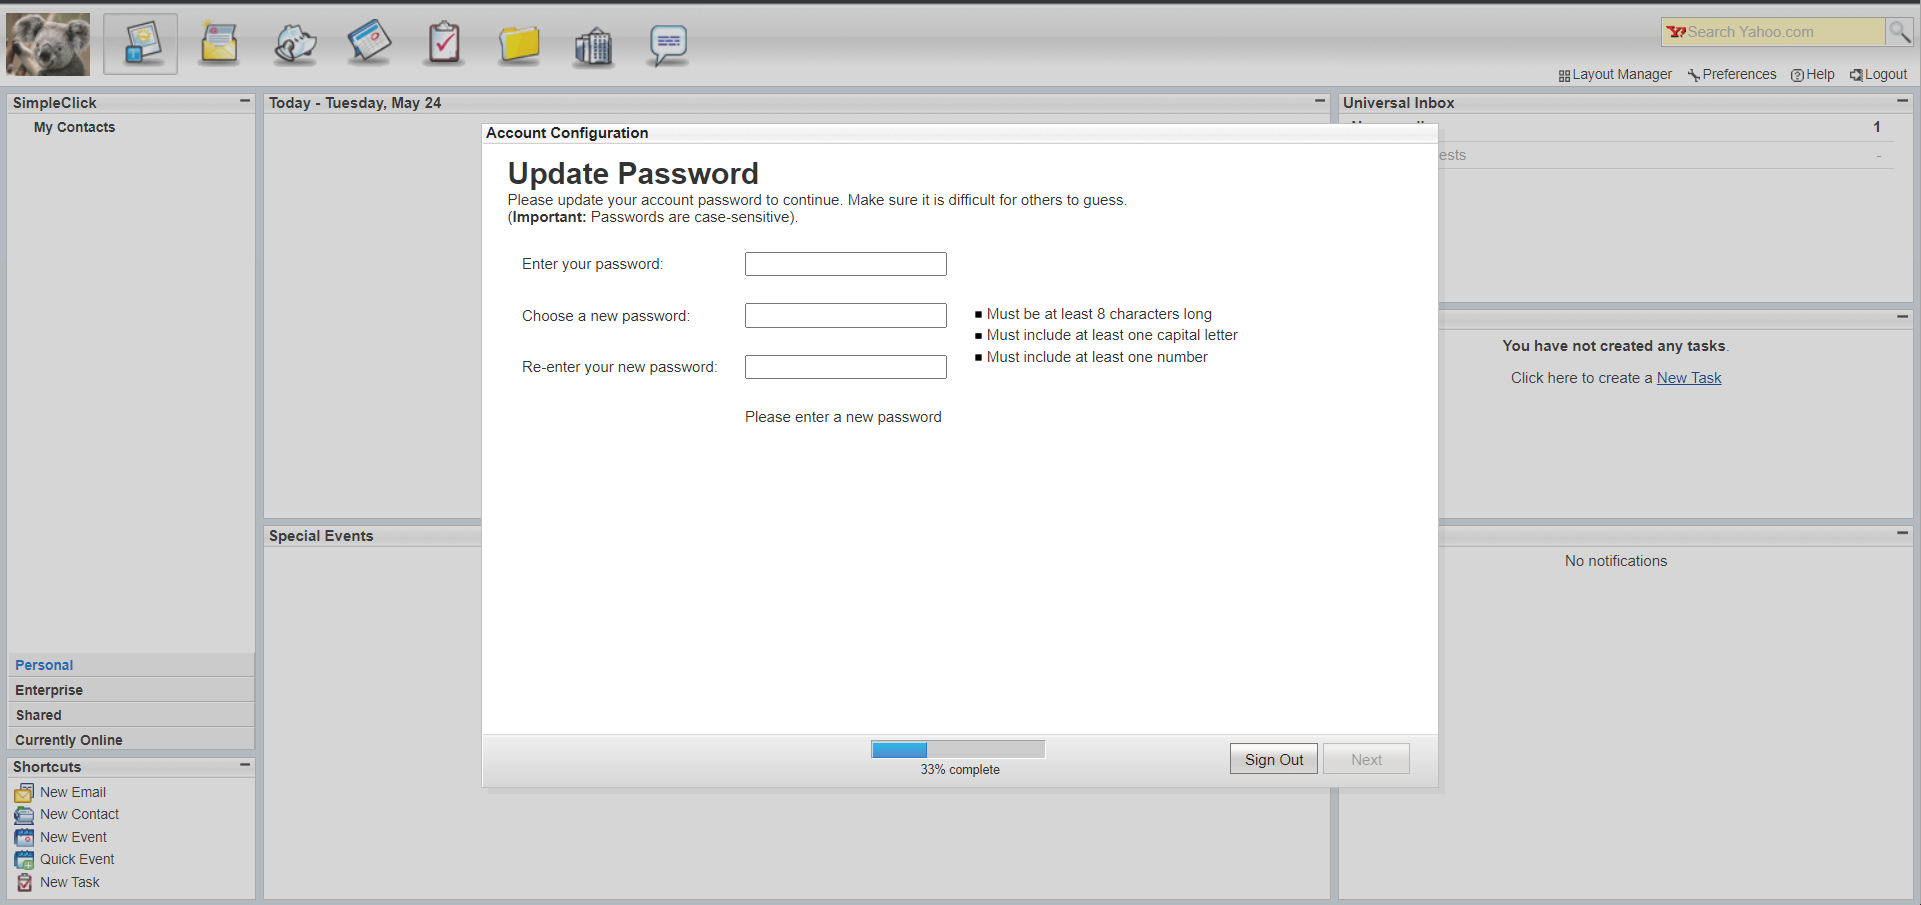1921x905 pixels.
Task: Open the Contacts rolodex icon
Action: [x=295, y=44]
